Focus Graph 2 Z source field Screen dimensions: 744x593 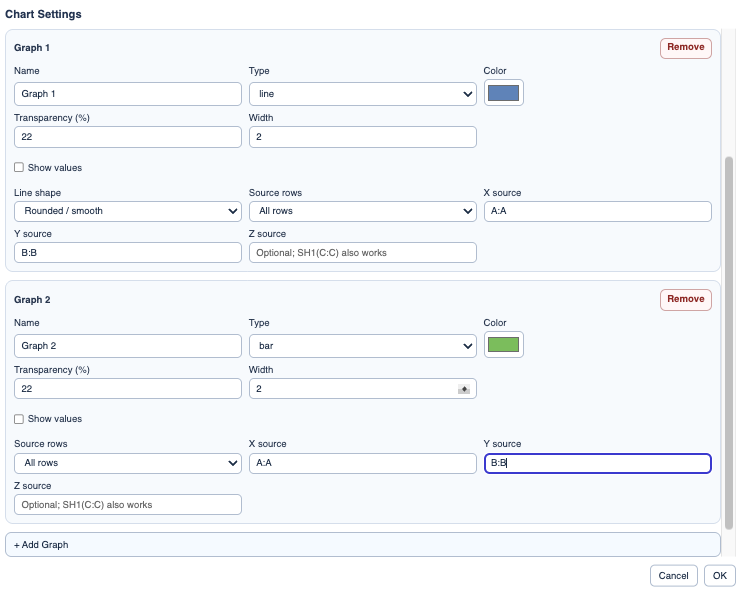click(128, 505)
